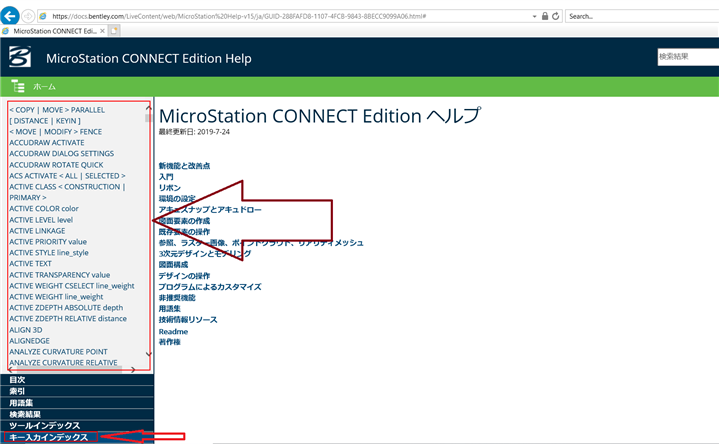Viewport: 719px width, 444px height.
Task: Click key-in list scroll up arrow
Action: coord(148,107)
